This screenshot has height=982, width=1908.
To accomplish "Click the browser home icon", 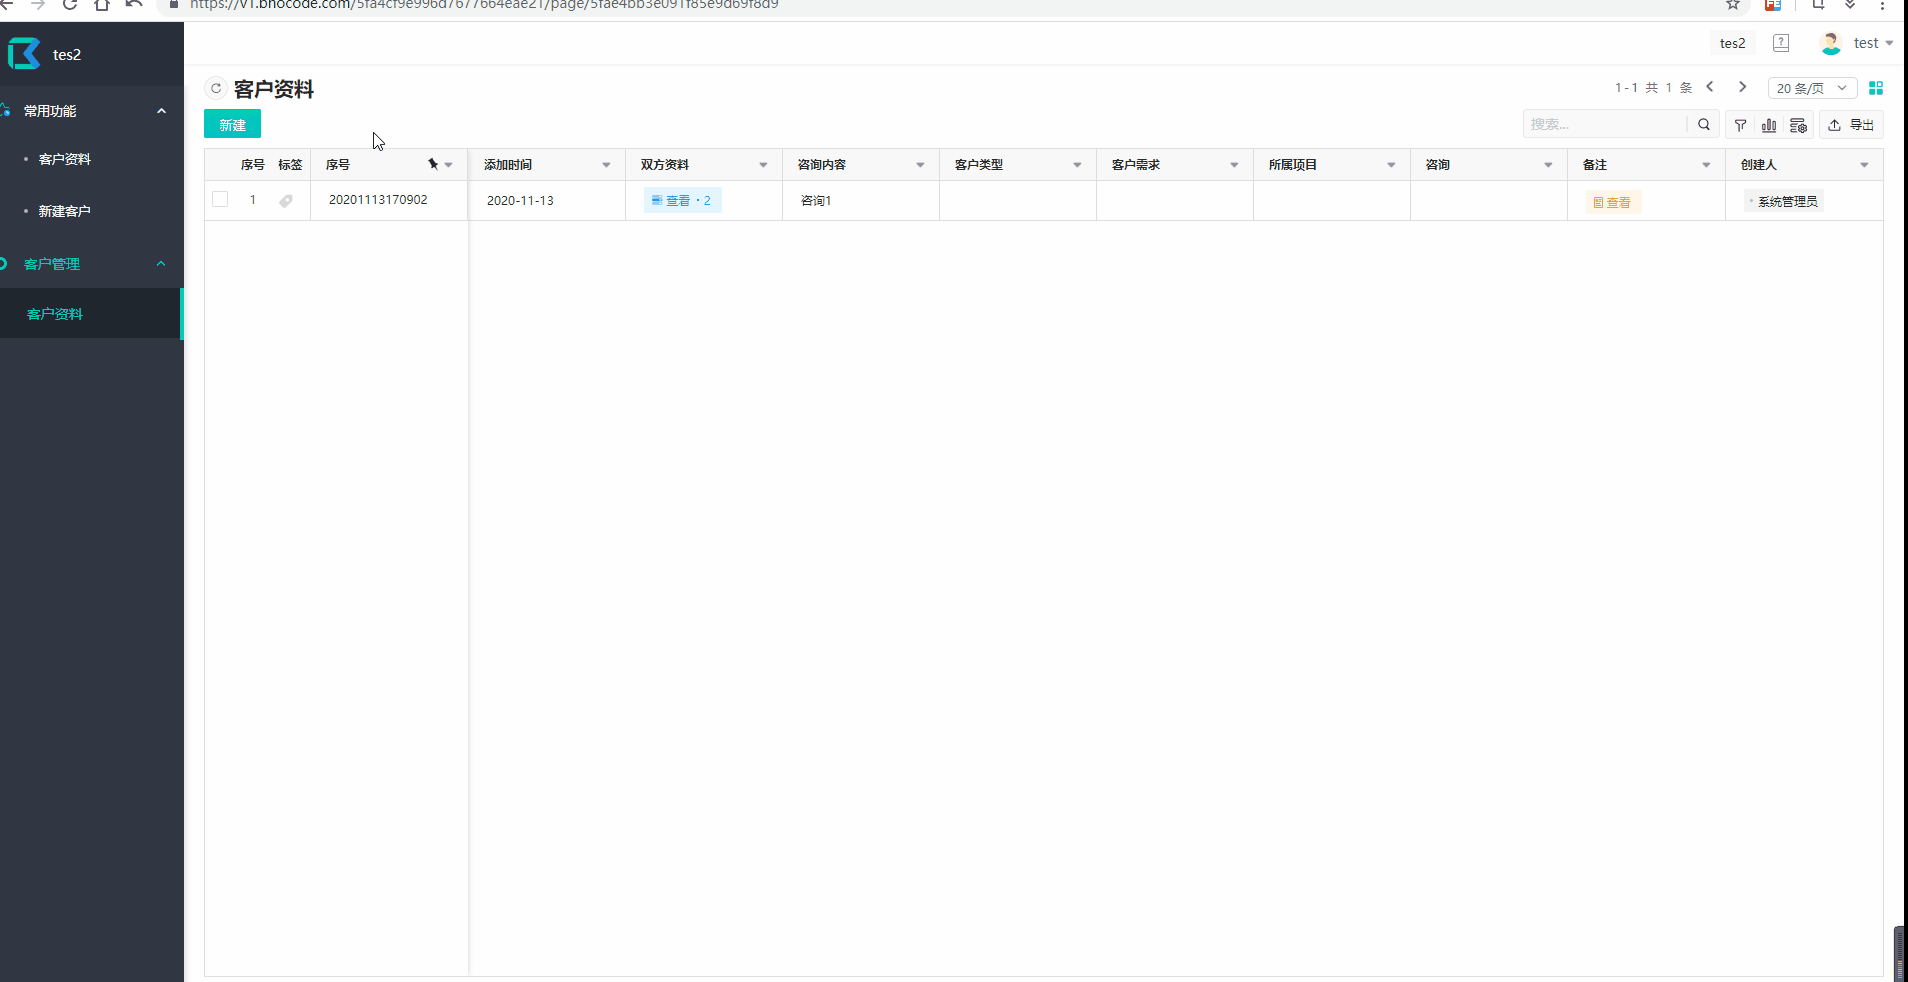I will (102, 5).
